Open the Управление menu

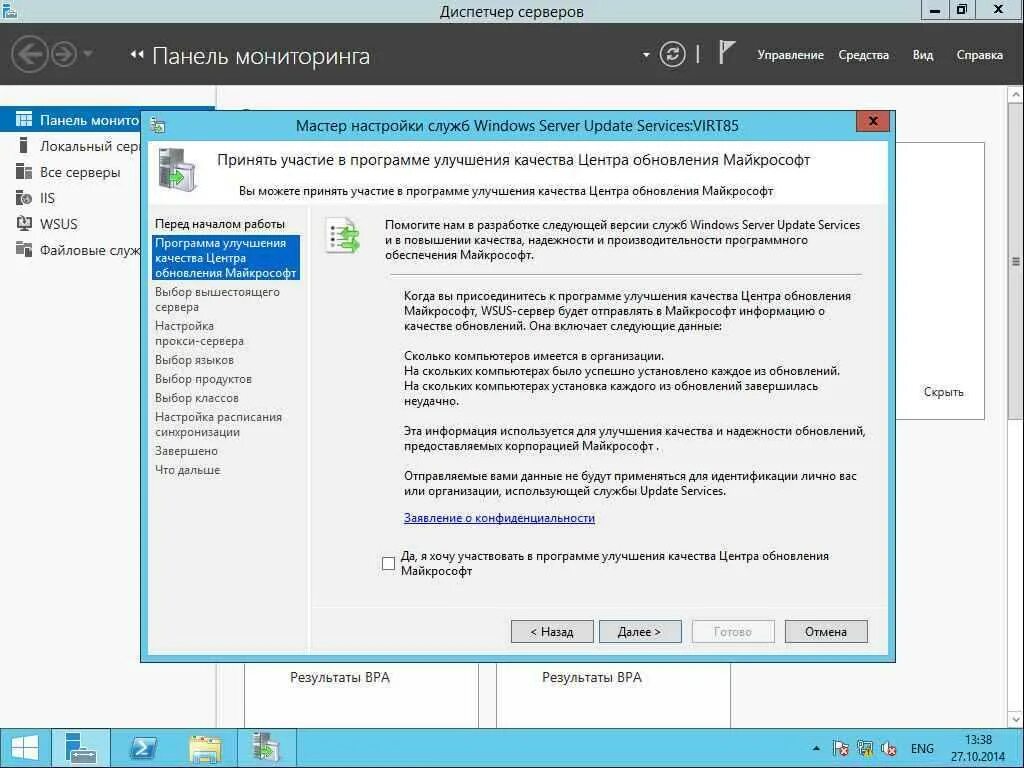790,55
